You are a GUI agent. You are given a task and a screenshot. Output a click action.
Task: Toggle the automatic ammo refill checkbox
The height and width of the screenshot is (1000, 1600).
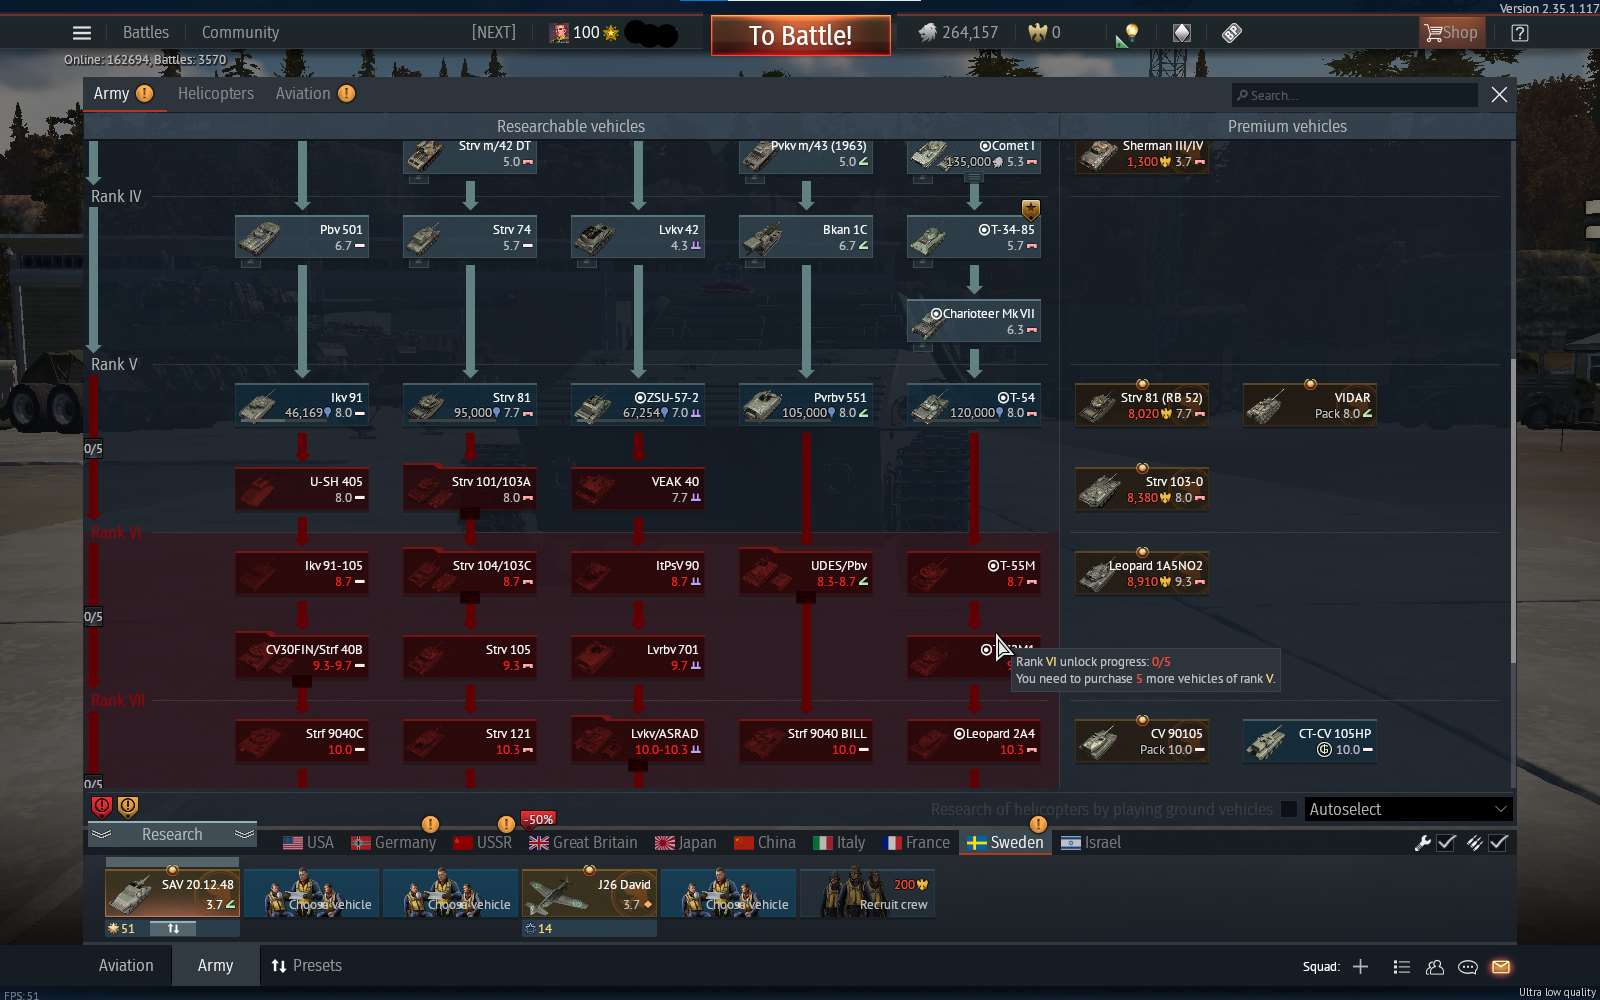pyautogui.click(x=1498, y=843)
